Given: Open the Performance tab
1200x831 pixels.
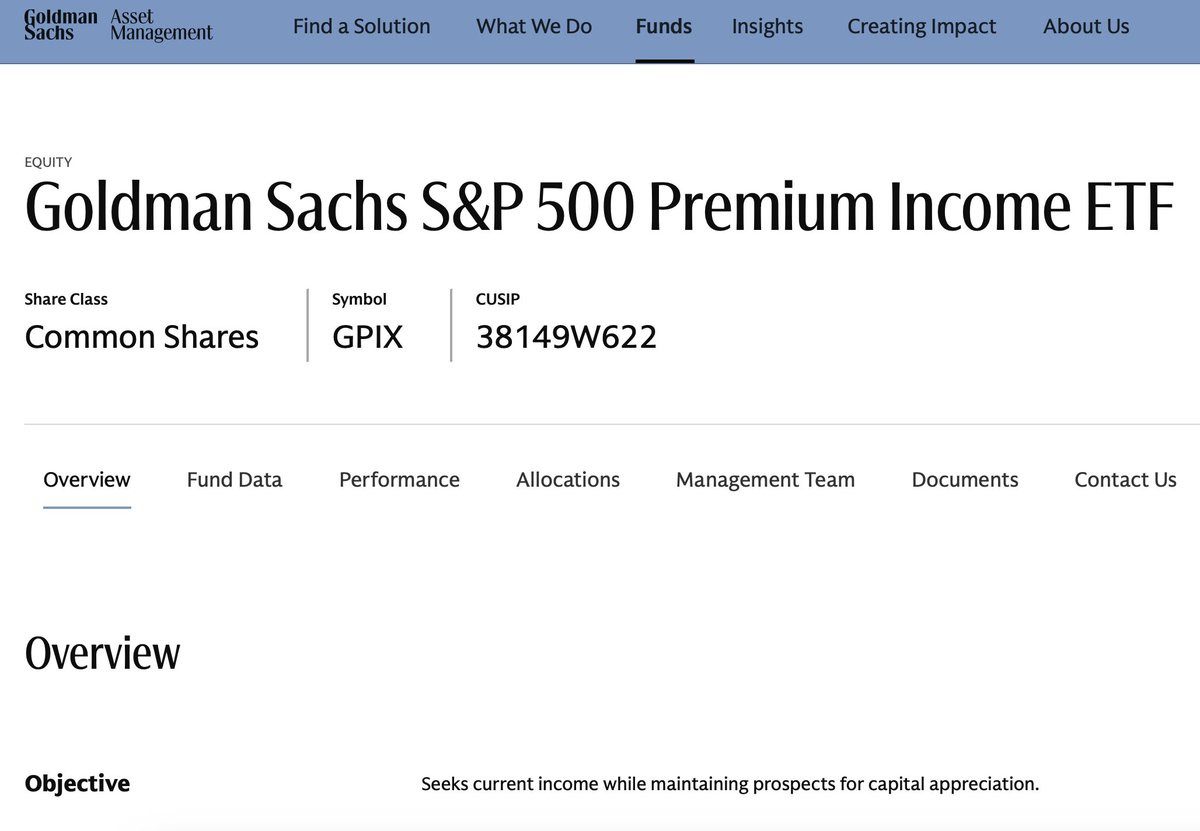Looking at the screenshot, I should (x=399, y=480).
